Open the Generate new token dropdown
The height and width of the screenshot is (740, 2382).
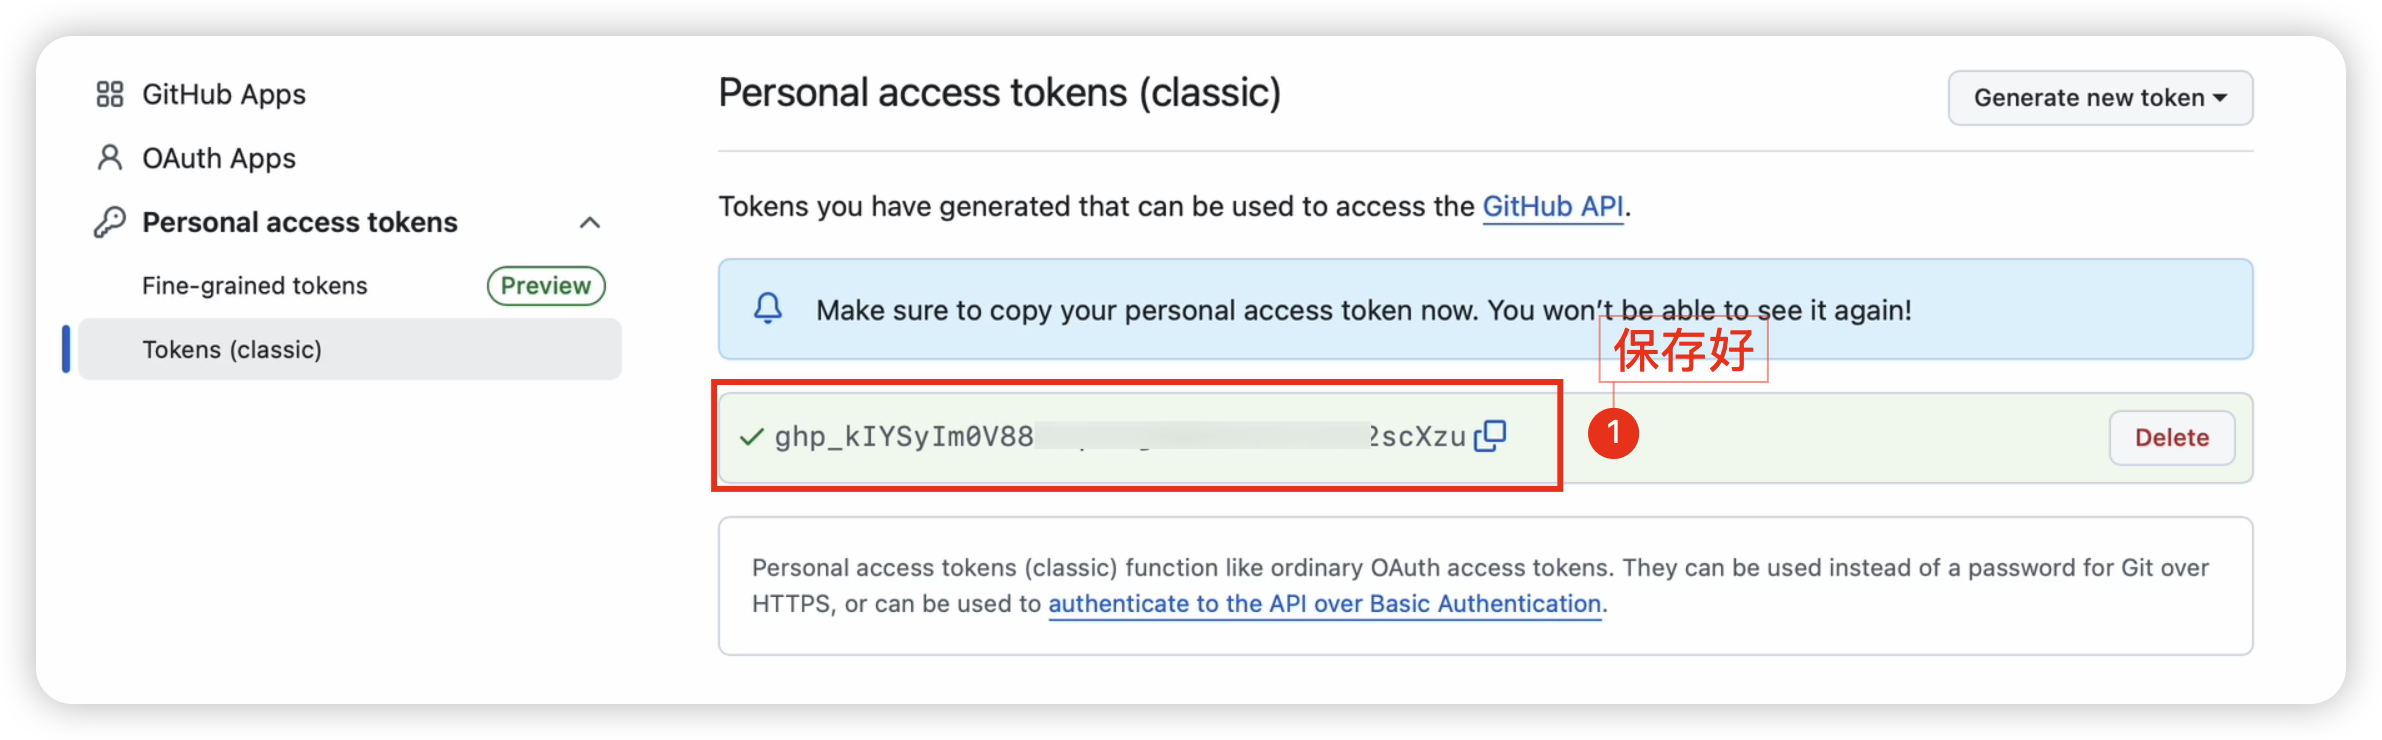pyautogui.click(x=2100, y=98)
